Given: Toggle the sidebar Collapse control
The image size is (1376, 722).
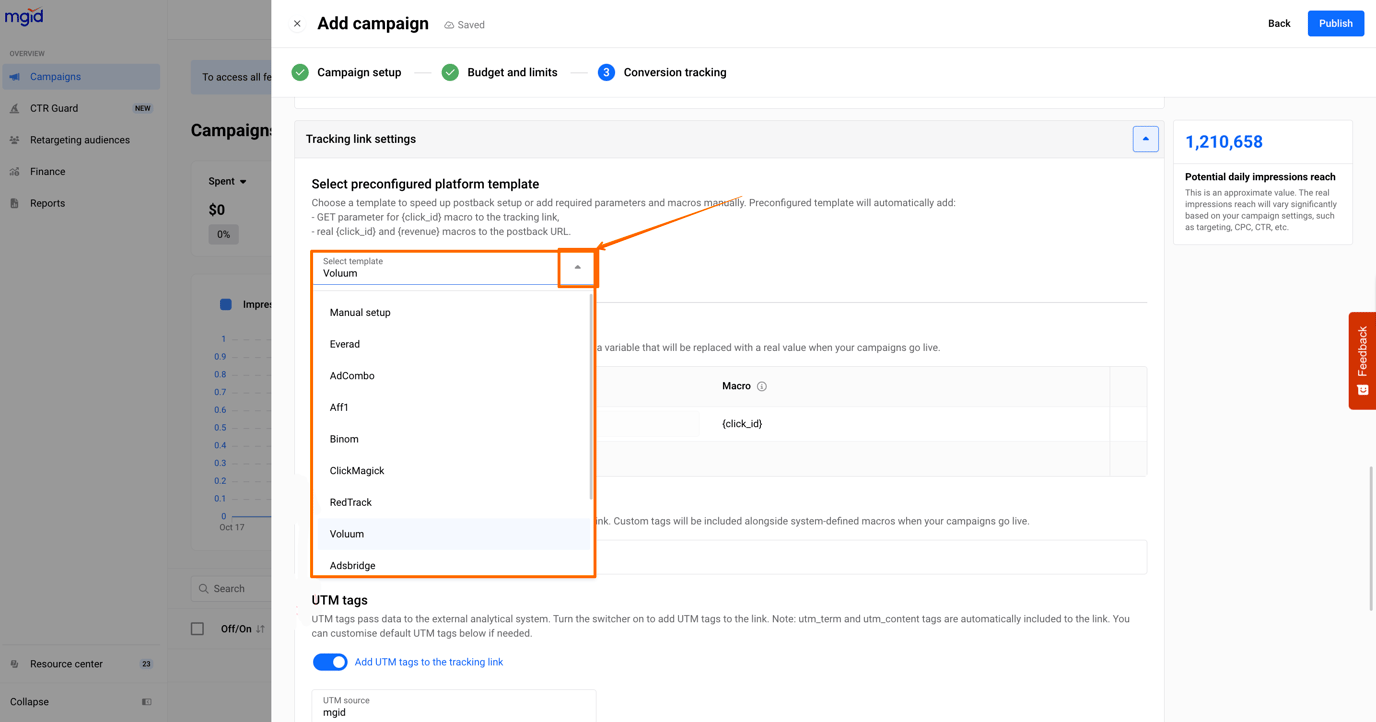Looking at the screenshot, I should [x=145, y=701].
